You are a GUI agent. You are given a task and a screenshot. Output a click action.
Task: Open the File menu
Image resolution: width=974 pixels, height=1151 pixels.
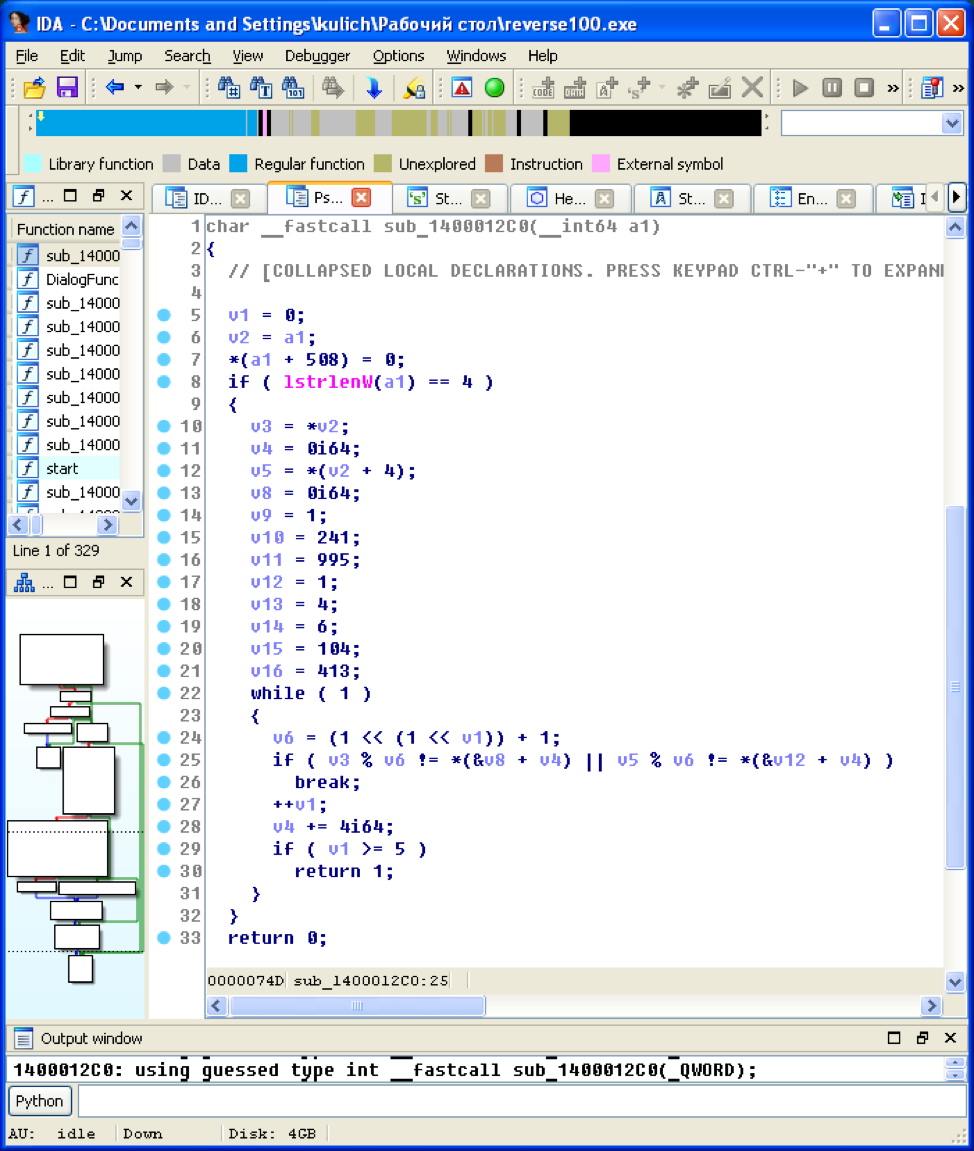(x=26, y=56)
